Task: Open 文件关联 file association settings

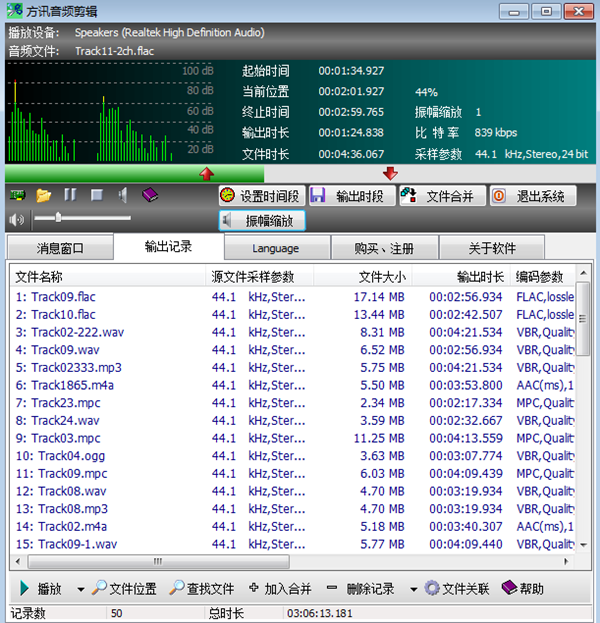Action: 457,588
